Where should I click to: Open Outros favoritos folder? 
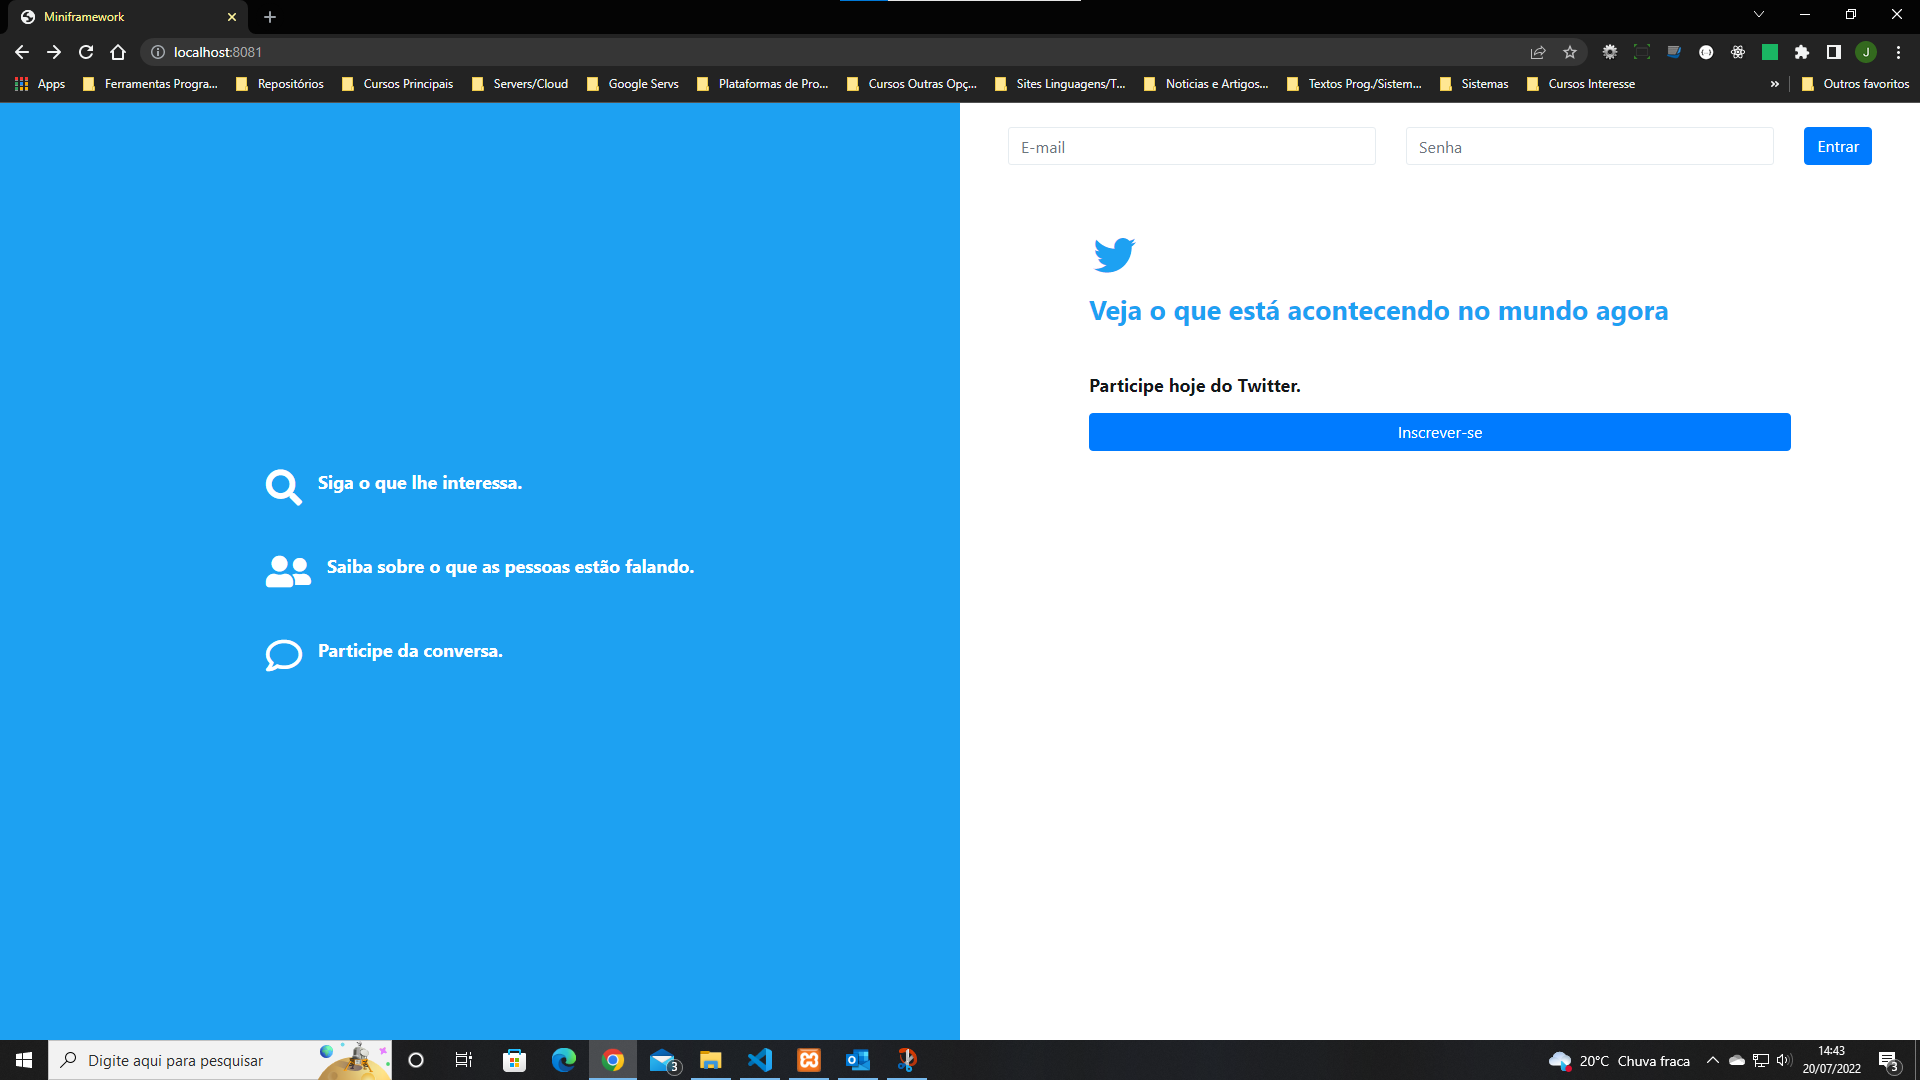(x=1856, y=84)
